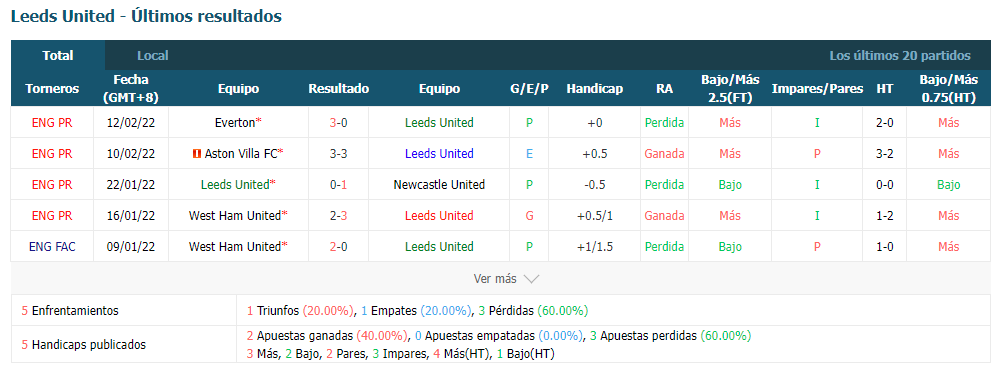Click the Handicap column header
The height and width of the screenshot is (371, 999).
594,89
